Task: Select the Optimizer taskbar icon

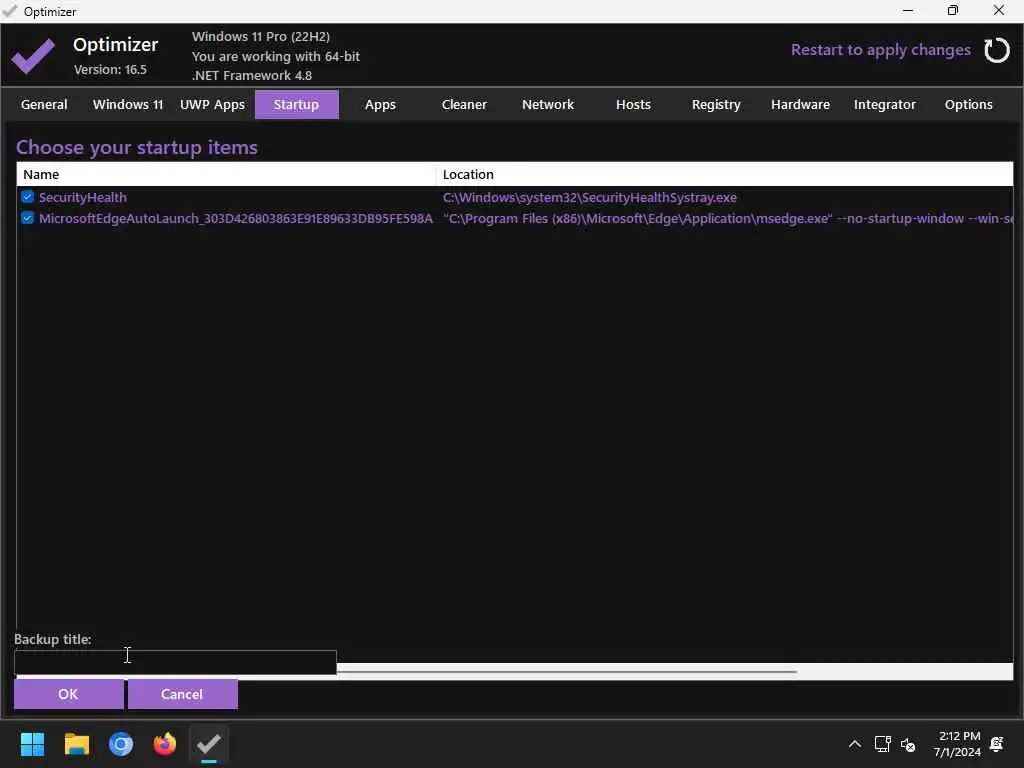Action: pos(209,744)
